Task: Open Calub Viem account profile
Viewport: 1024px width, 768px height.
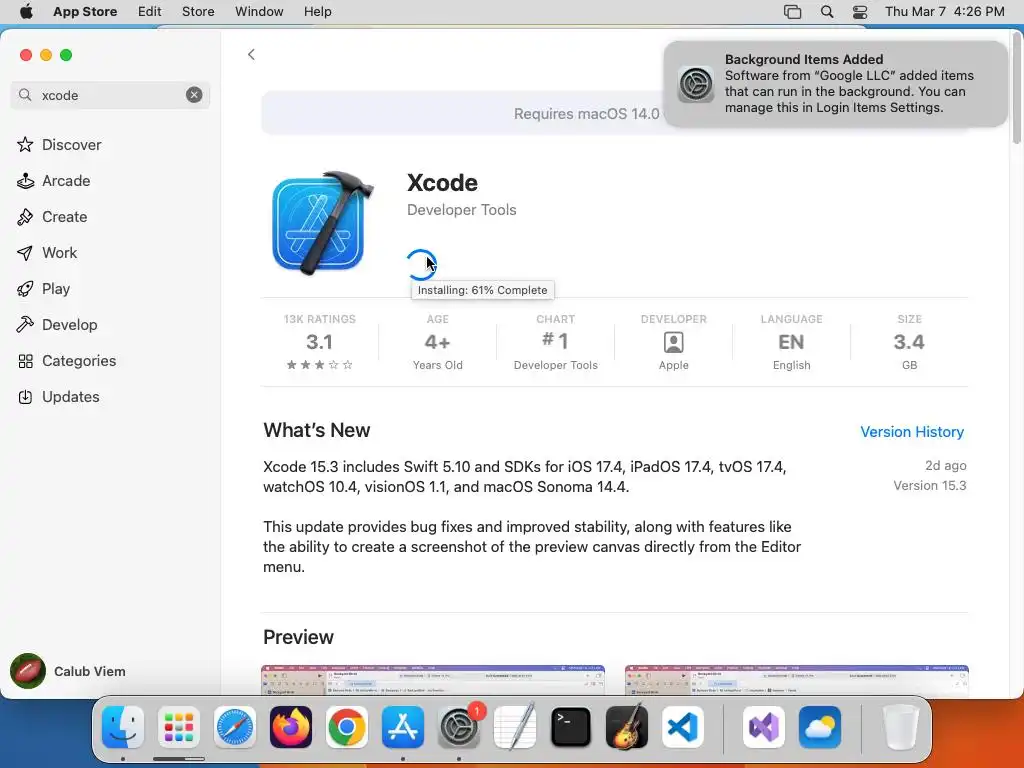Action: point(68,671)
